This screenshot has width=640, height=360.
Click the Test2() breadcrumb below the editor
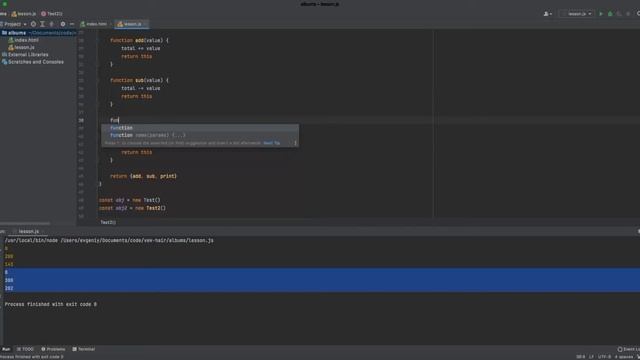click(x=108, y=222)
